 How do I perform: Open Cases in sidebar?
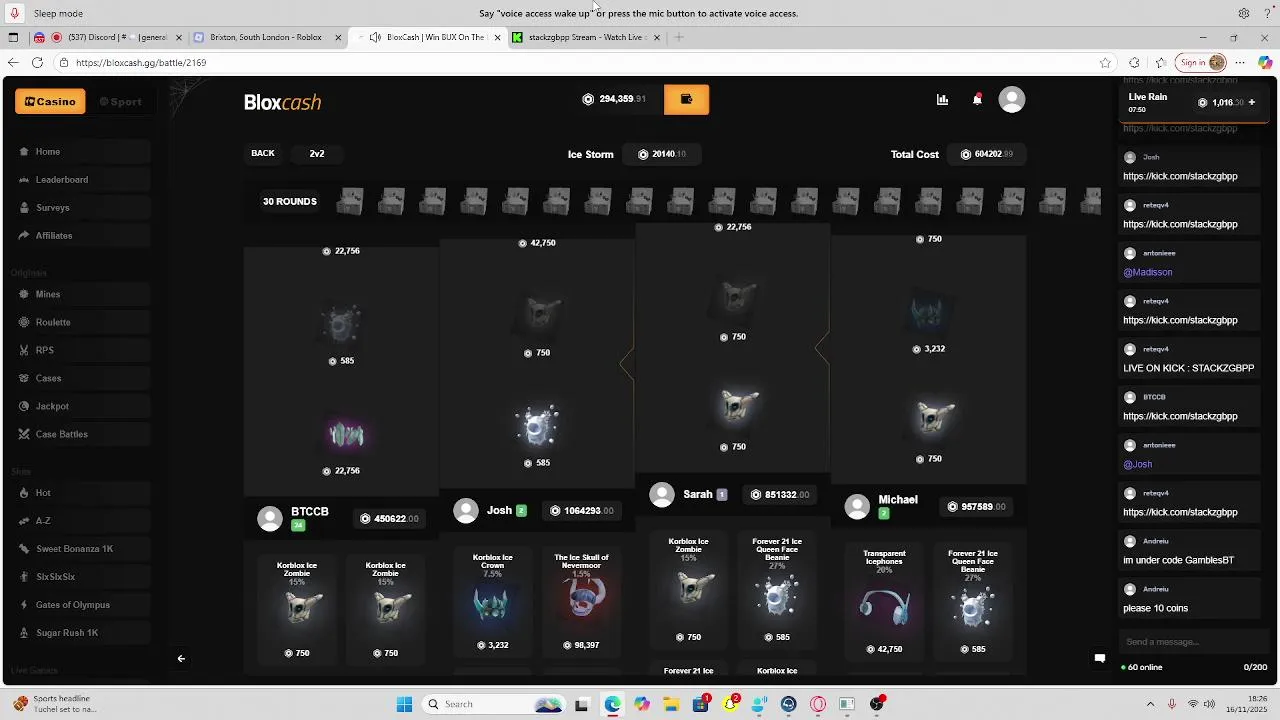pyautogui.click(x=82, y=378)
